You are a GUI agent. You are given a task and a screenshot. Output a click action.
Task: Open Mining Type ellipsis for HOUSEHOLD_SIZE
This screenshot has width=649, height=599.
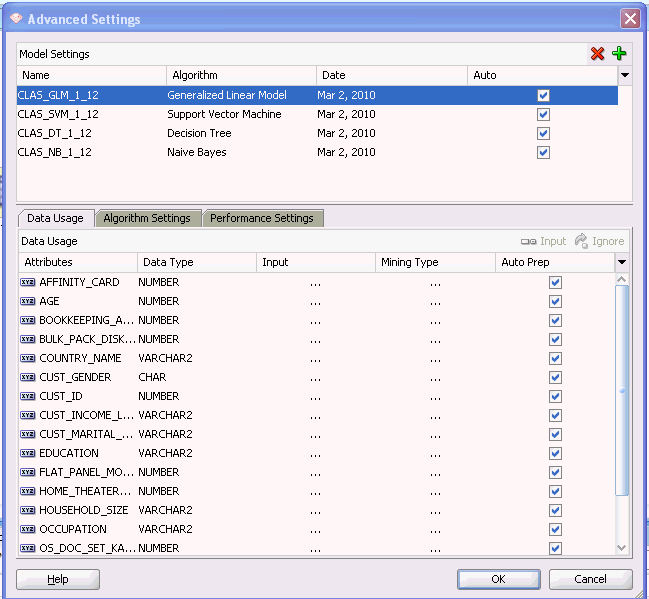click(435, 512)
